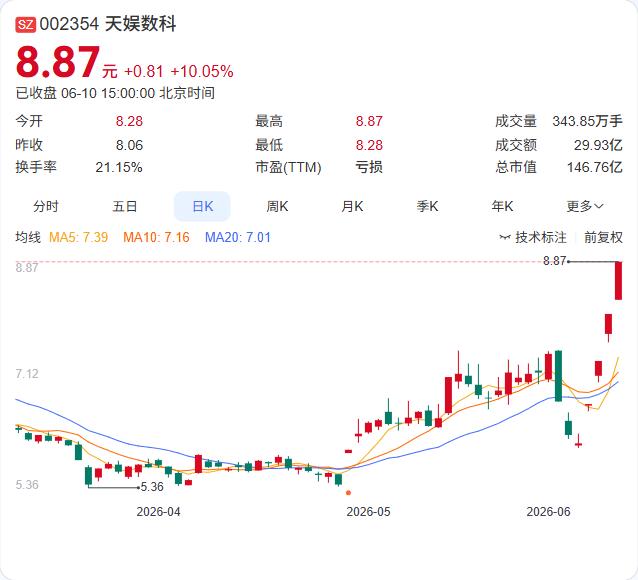638x580 pixels.
Task: Click the orange dot marker below the chart
Action: click(348, 493)
